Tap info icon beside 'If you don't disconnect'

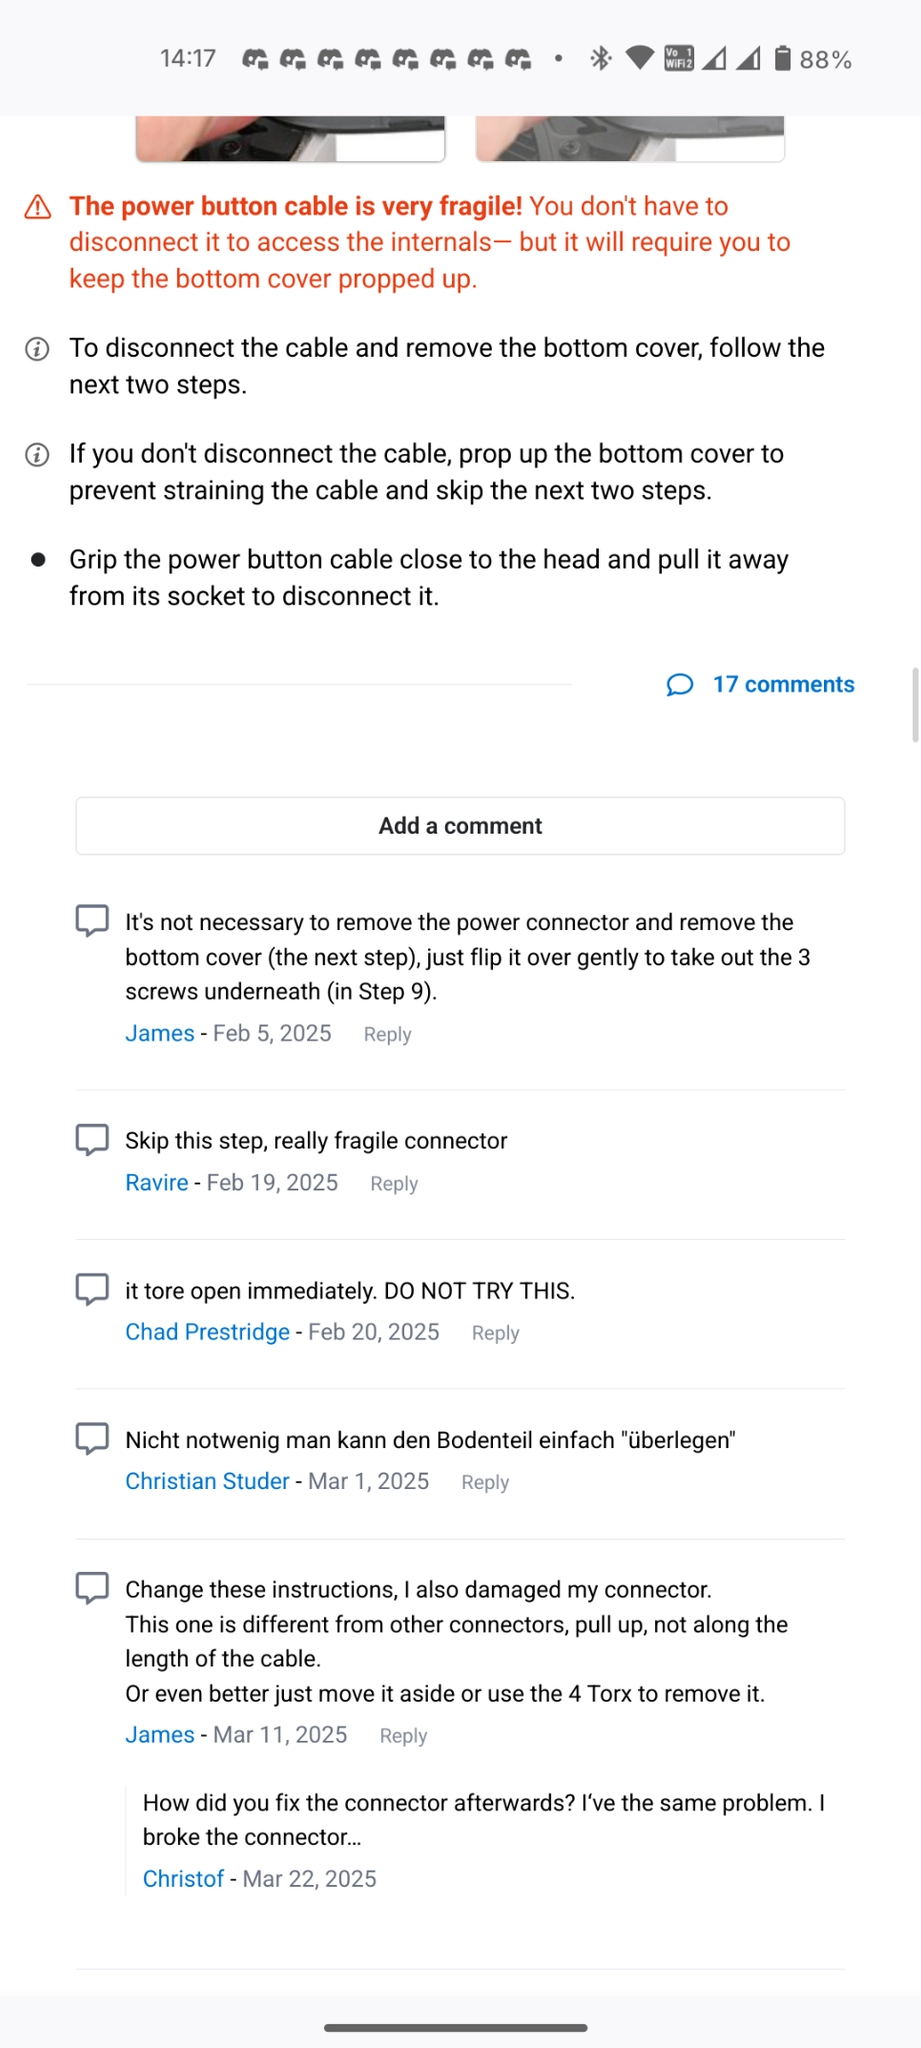click(37, 455)
